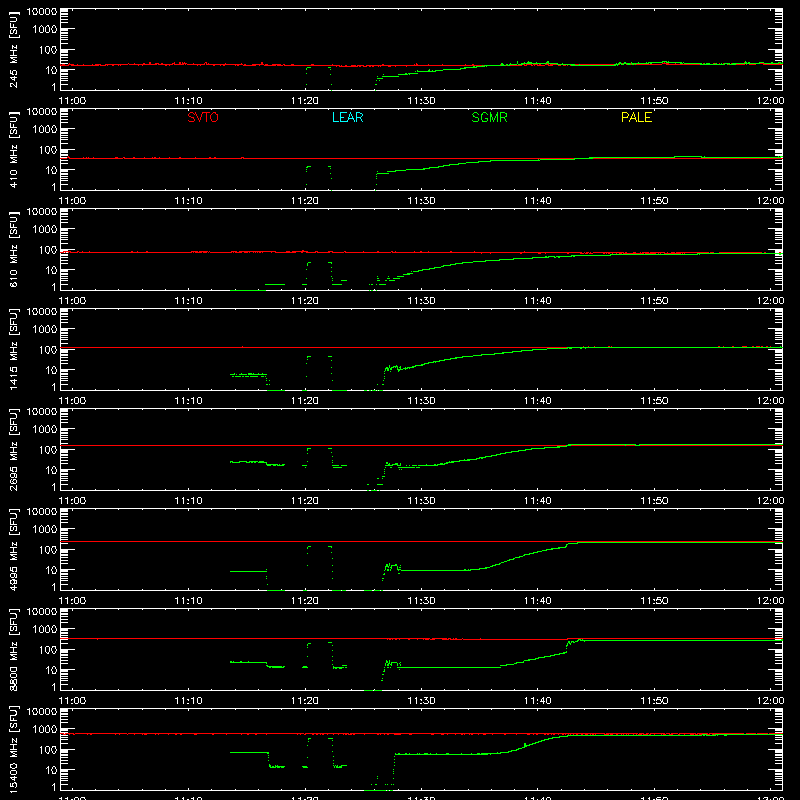800x800 pixels.
Task: Select the 1415 MHz [SFU] axis label
Action: pos(14,350)
